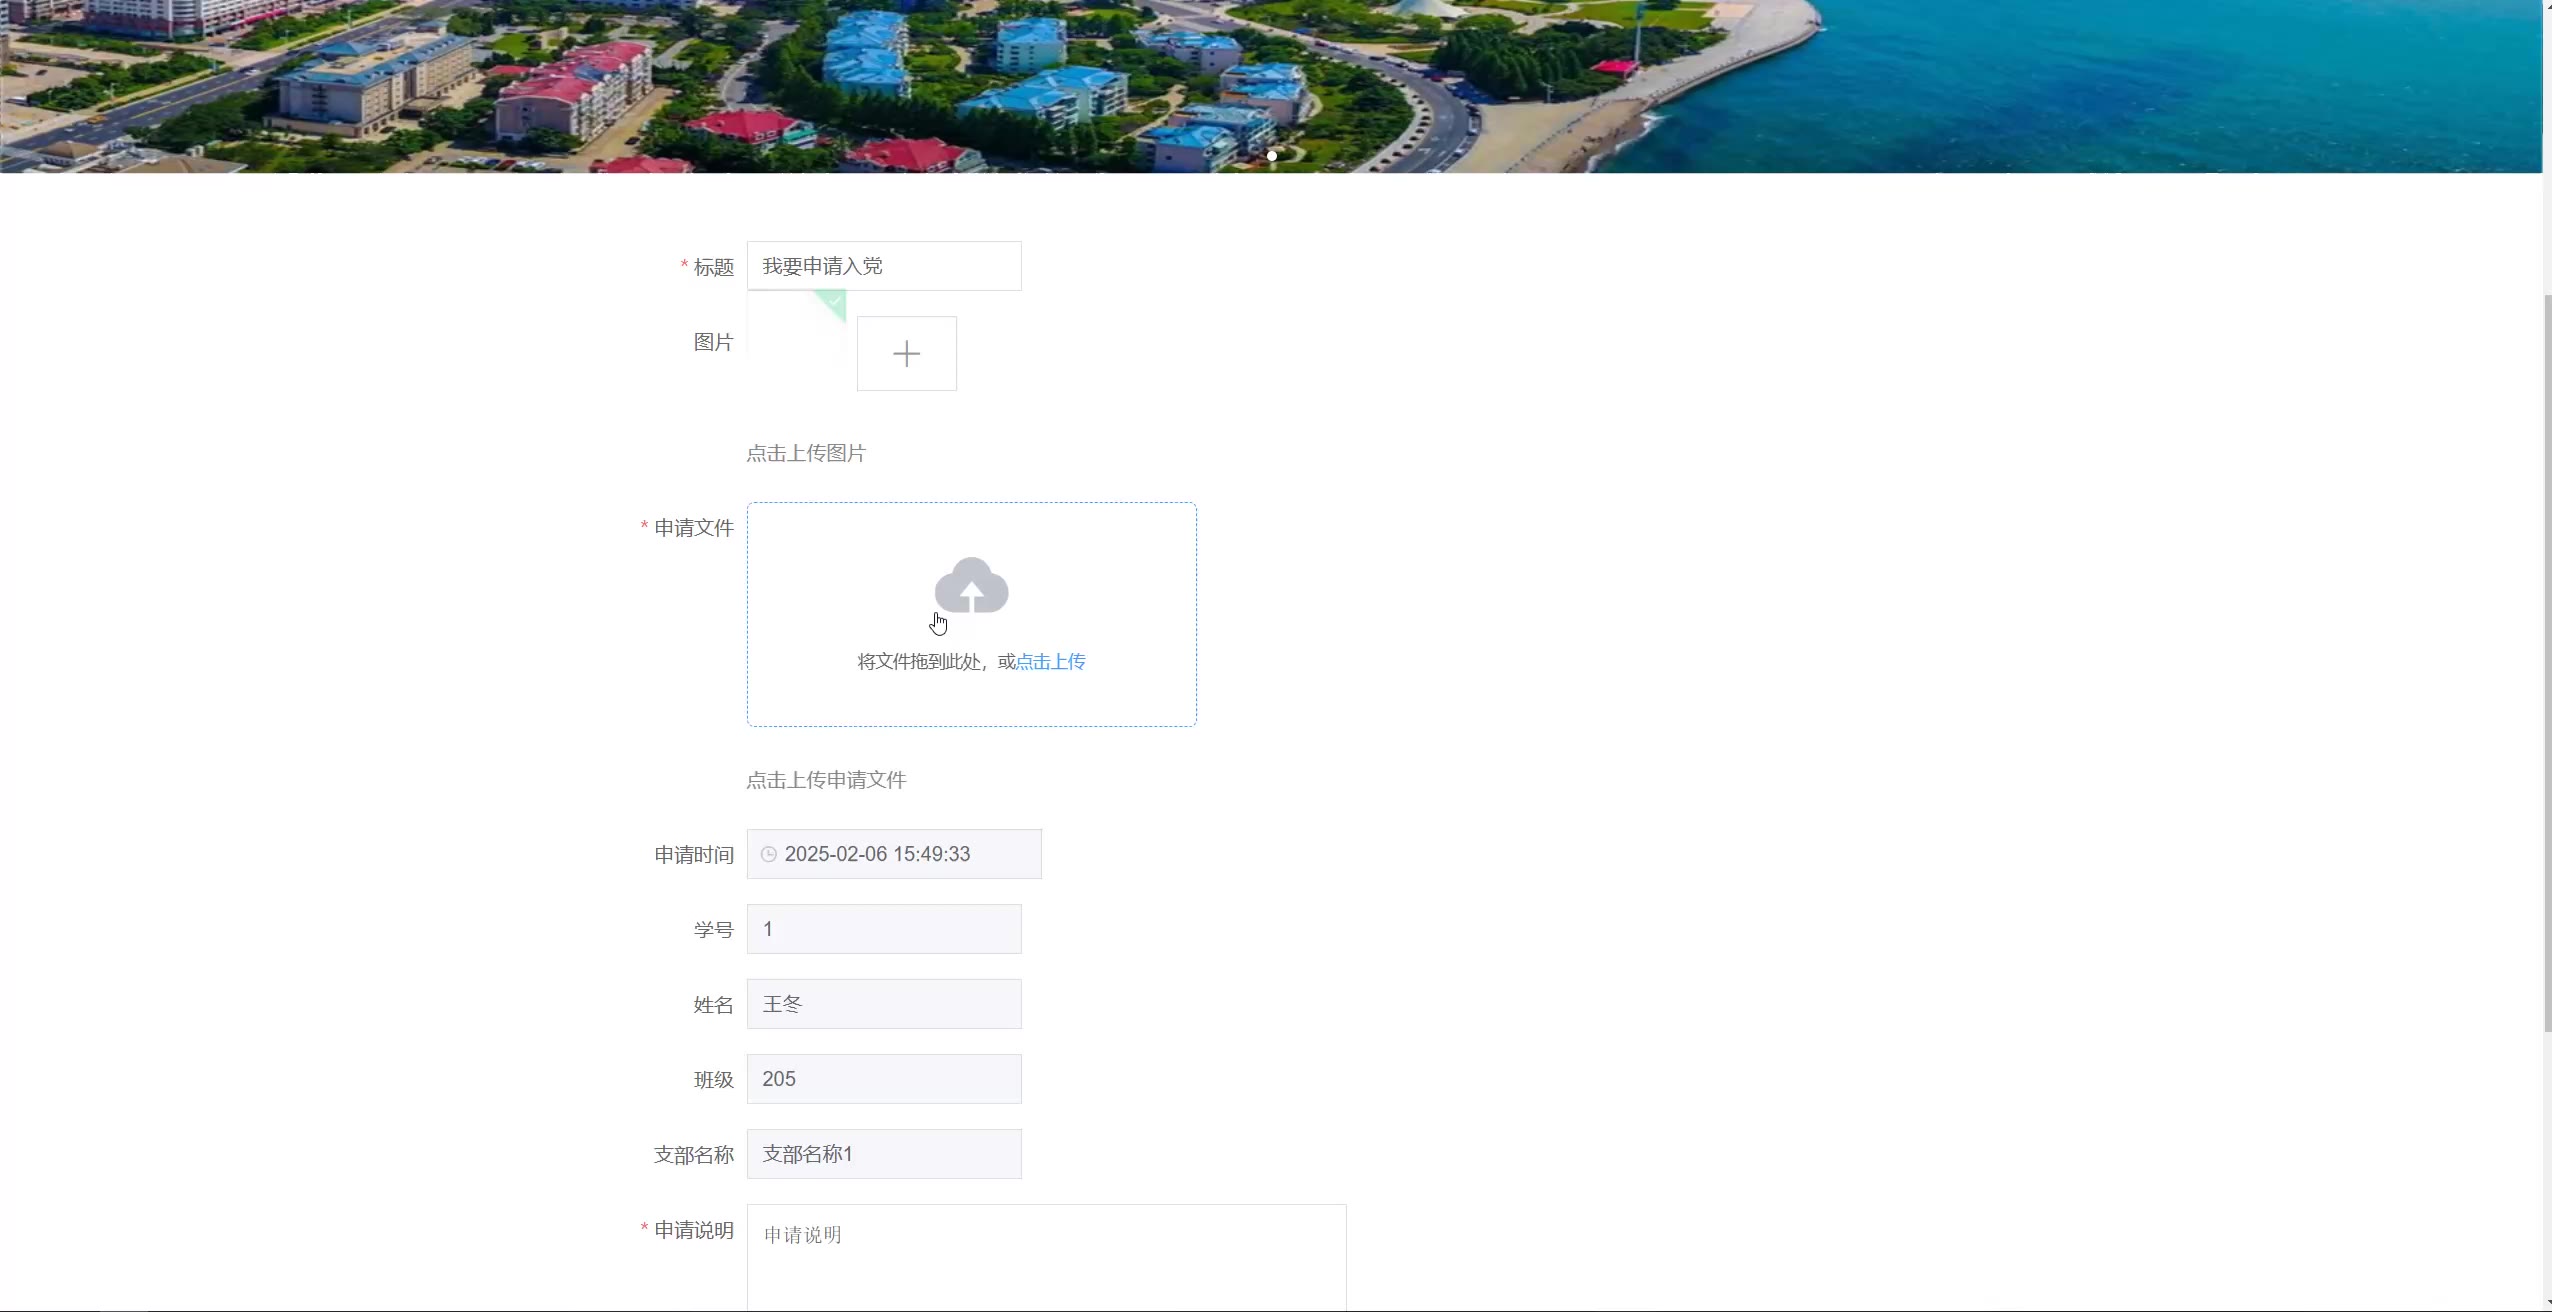The height and width of the screenshot is (1312, 2552).
Task: Click the 点击上传图片 hint text
Action: pyautogui.click(x=806, y=453)
